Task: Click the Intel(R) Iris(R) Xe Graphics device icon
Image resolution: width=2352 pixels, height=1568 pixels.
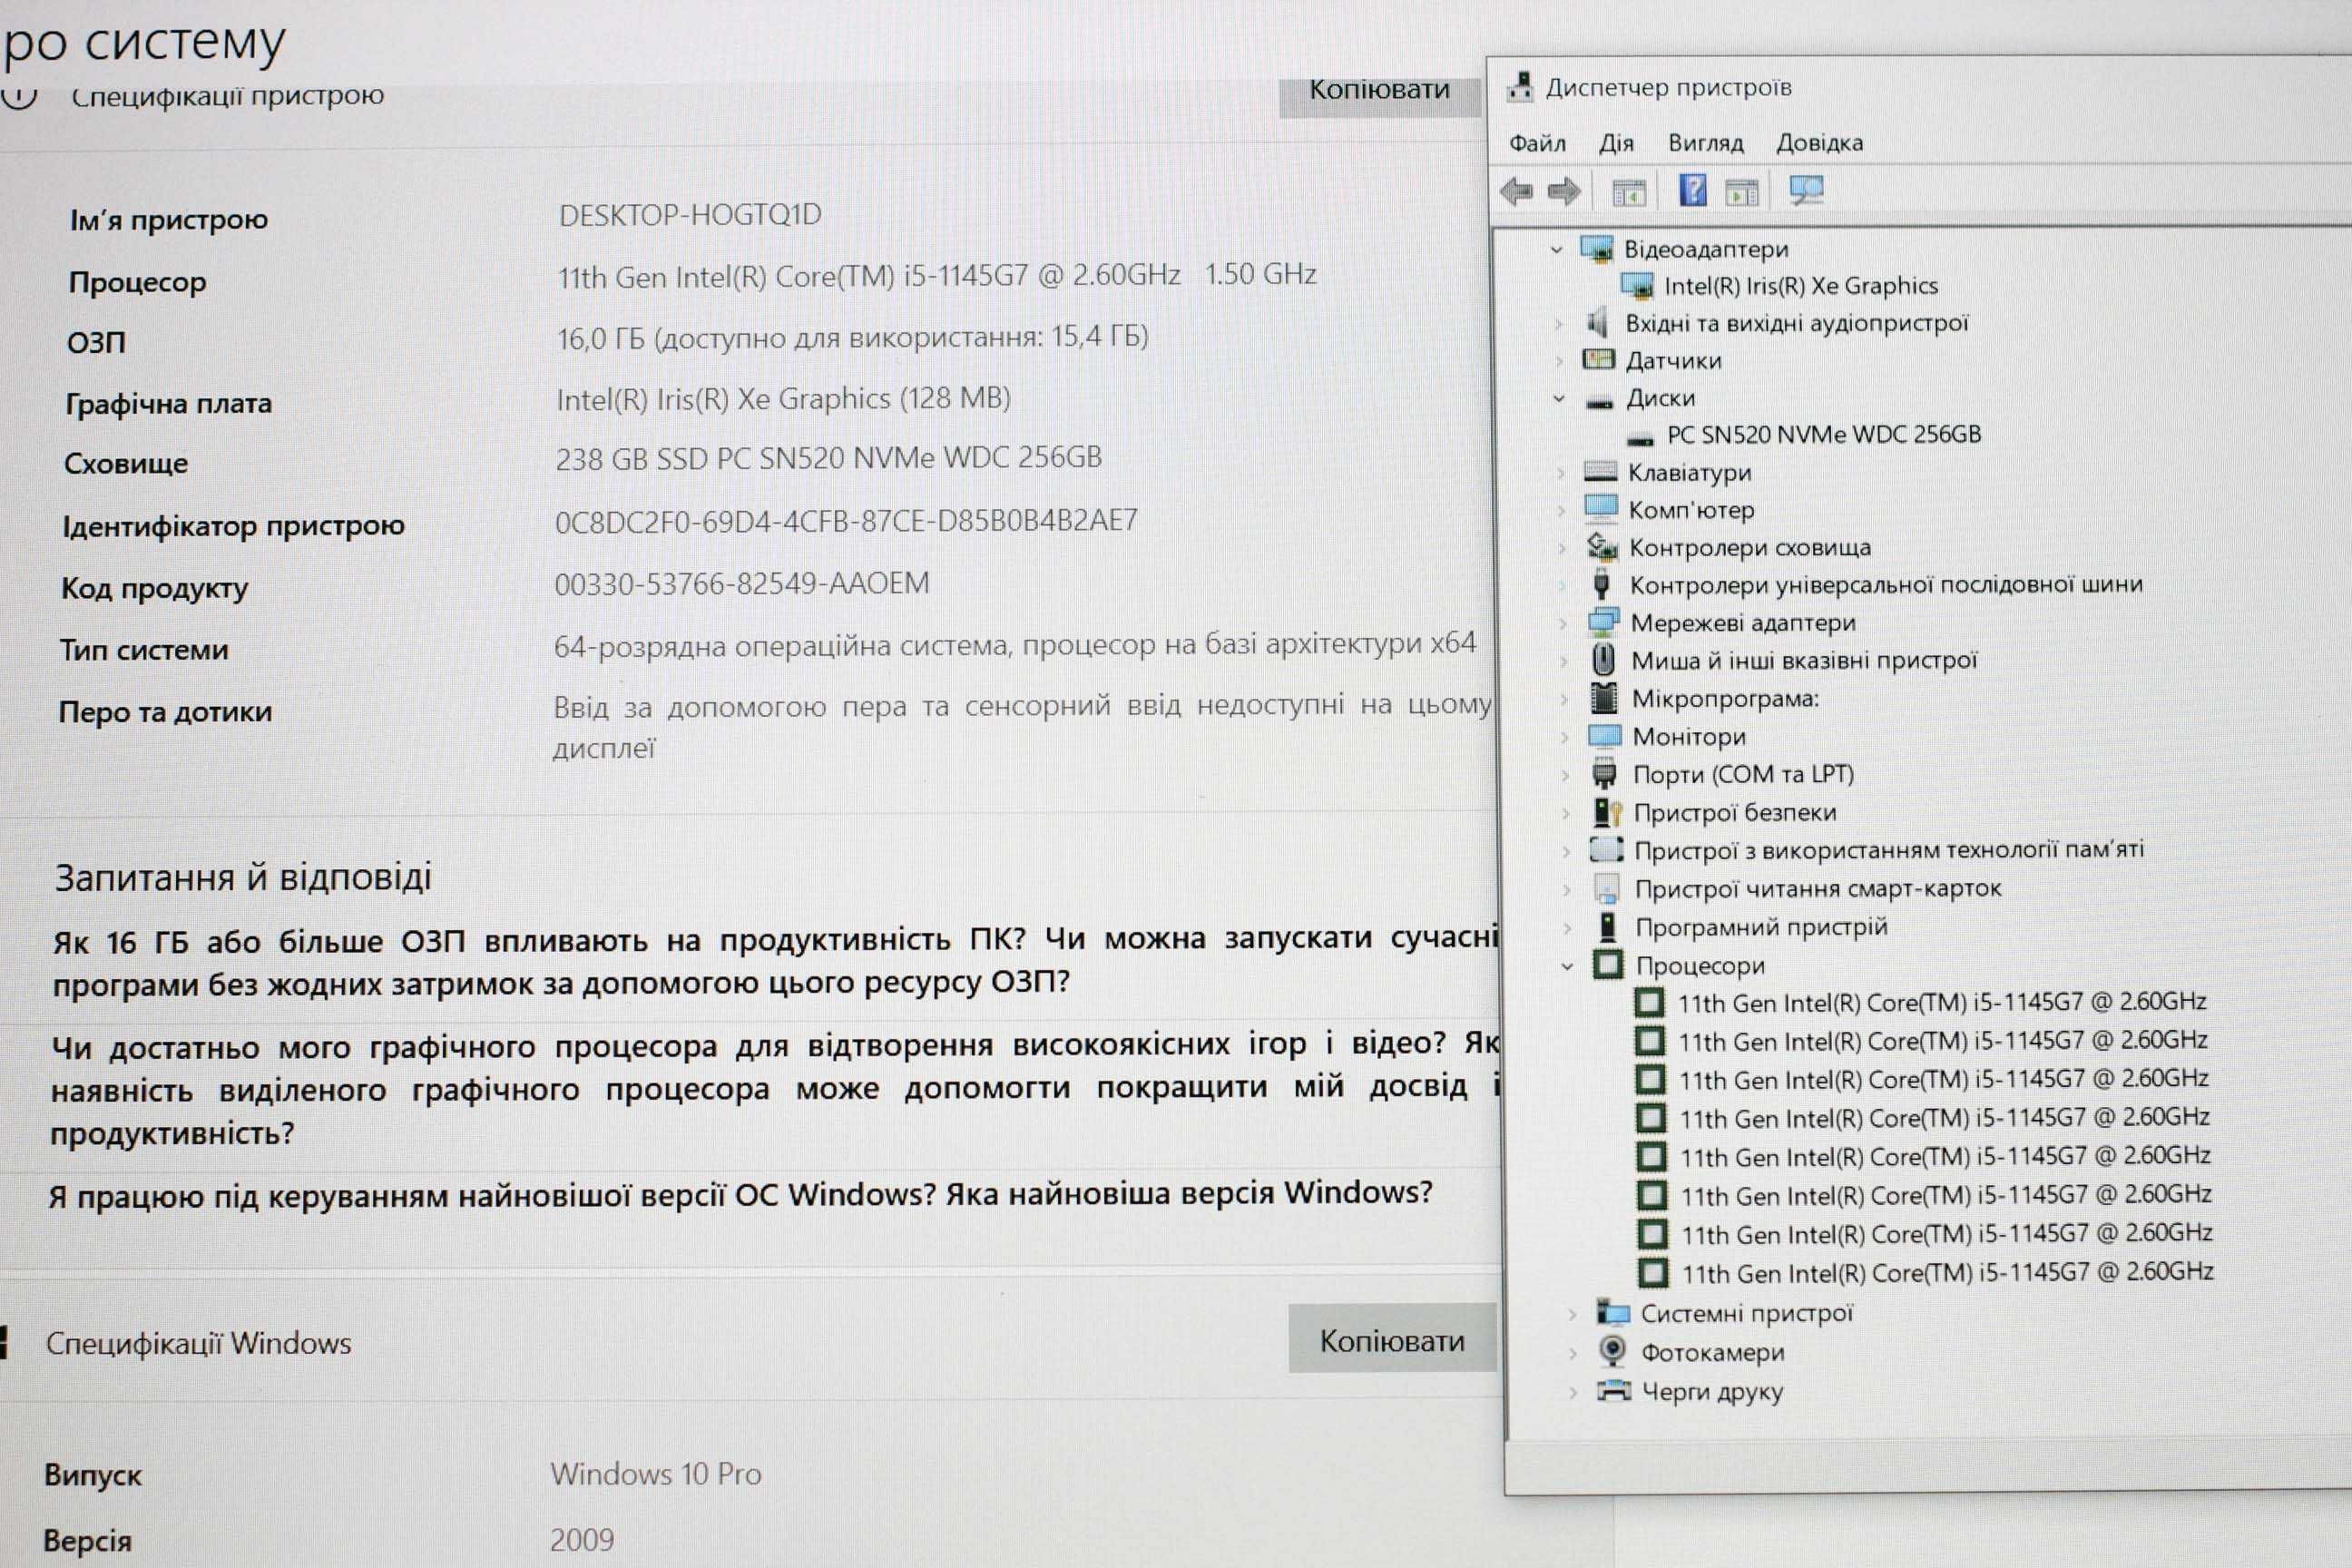Action: 1637,286
